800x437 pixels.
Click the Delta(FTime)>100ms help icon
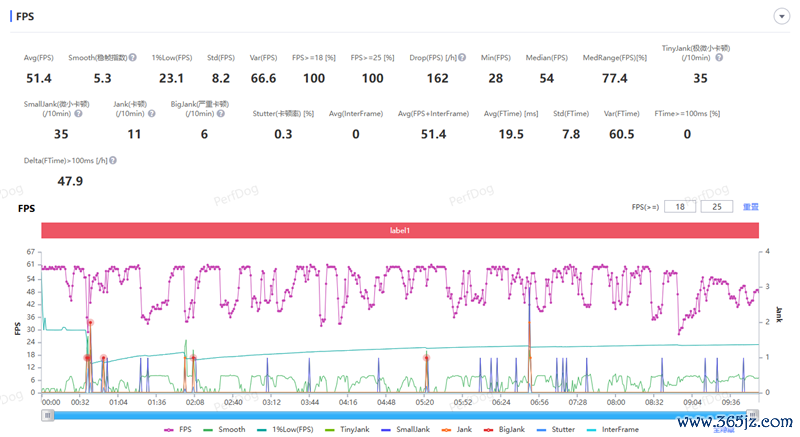(113, 161)
